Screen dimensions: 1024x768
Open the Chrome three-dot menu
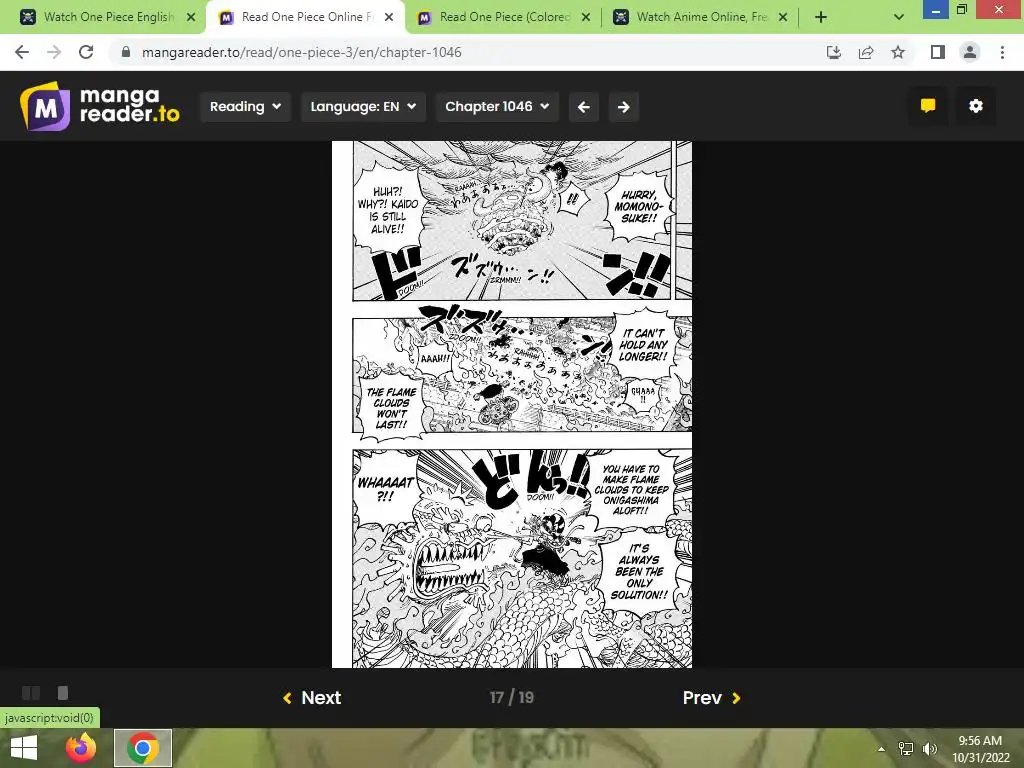(x=1002, y=52)
